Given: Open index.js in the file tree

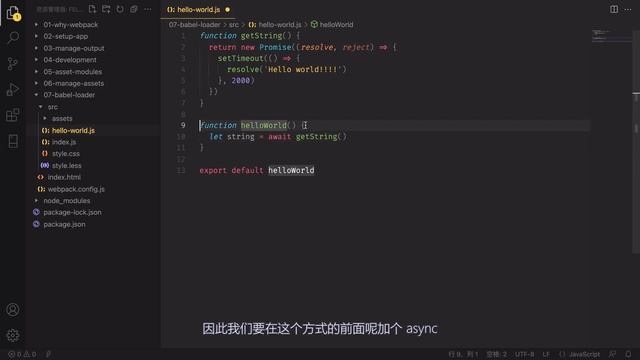Looking at the screenshot, I should click(64, 142).
